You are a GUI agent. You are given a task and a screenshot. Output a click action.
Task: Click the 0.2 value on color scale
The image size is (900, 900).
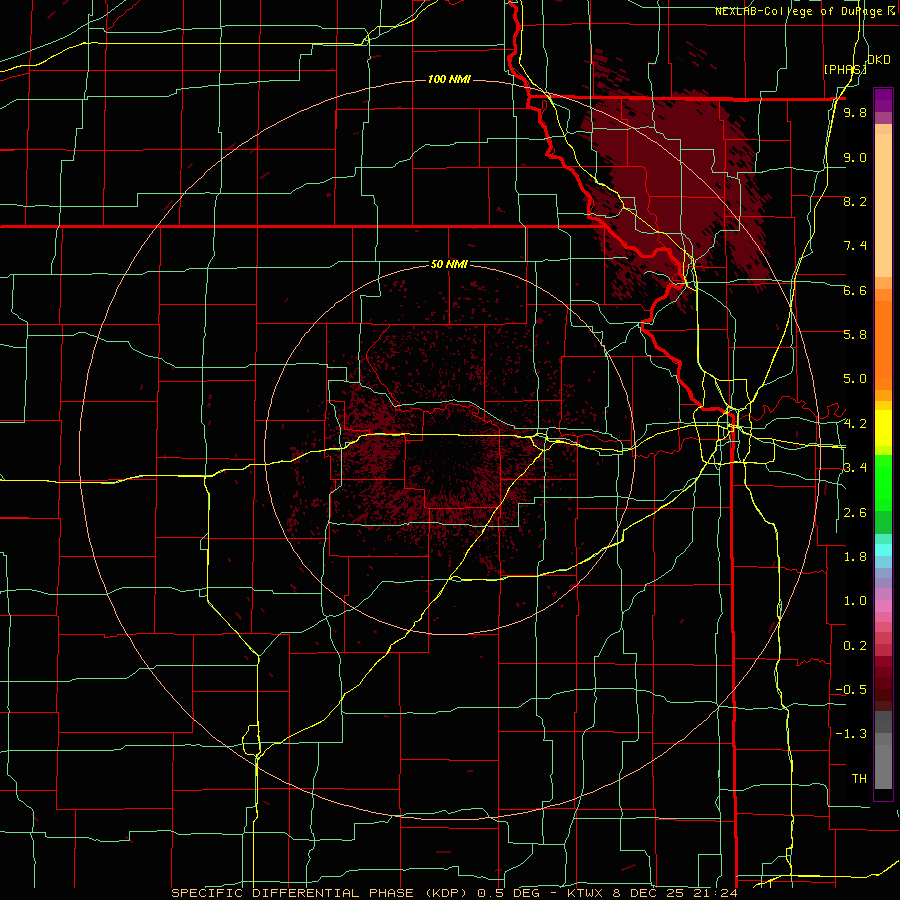(855, 646)
